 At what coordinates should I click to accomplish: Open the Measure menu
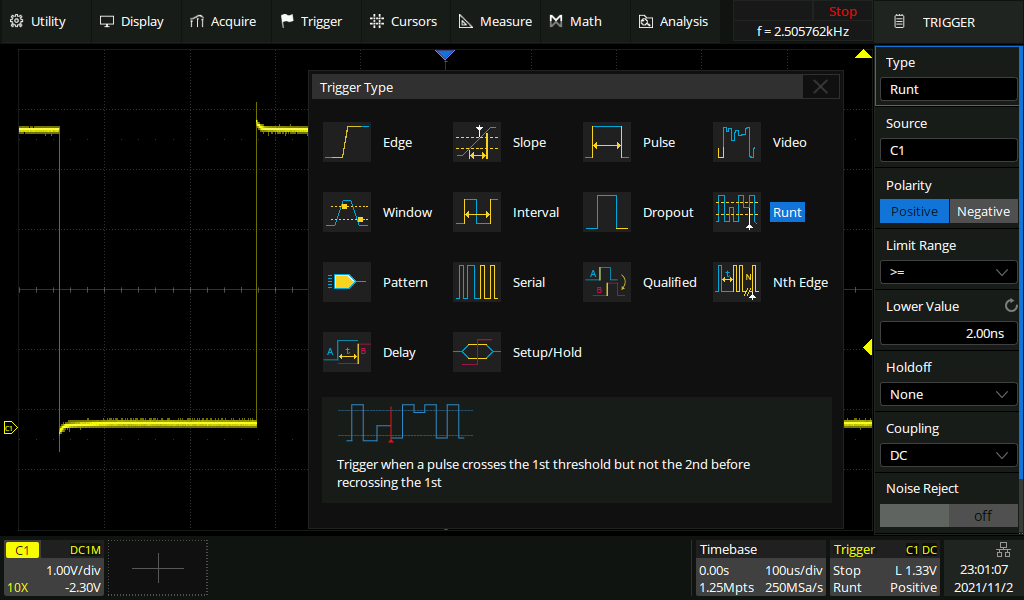click(x=495, y=21)
